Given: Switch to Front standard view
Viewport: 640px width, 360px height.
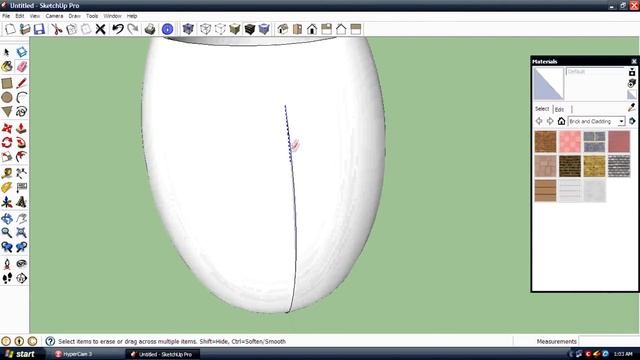Looking at the screenshot, I should click(312, 29).
